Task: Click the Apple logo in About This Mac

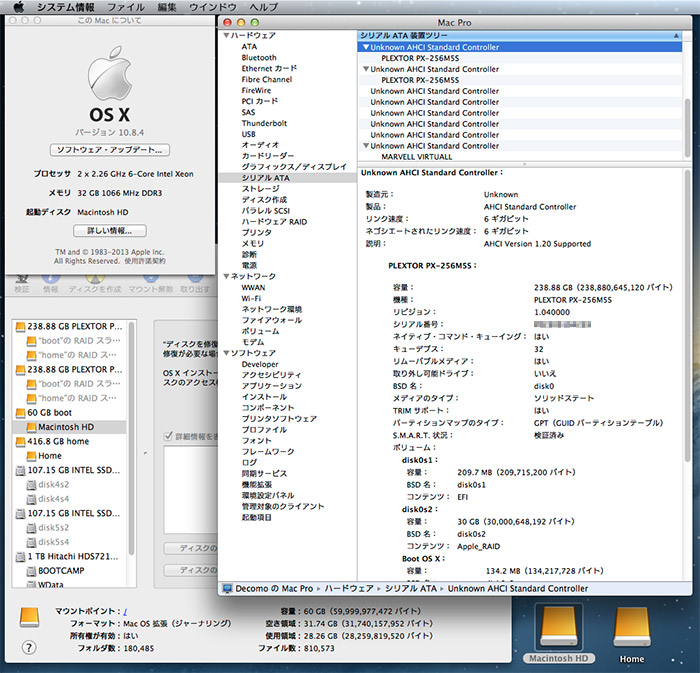Action: 110,74
